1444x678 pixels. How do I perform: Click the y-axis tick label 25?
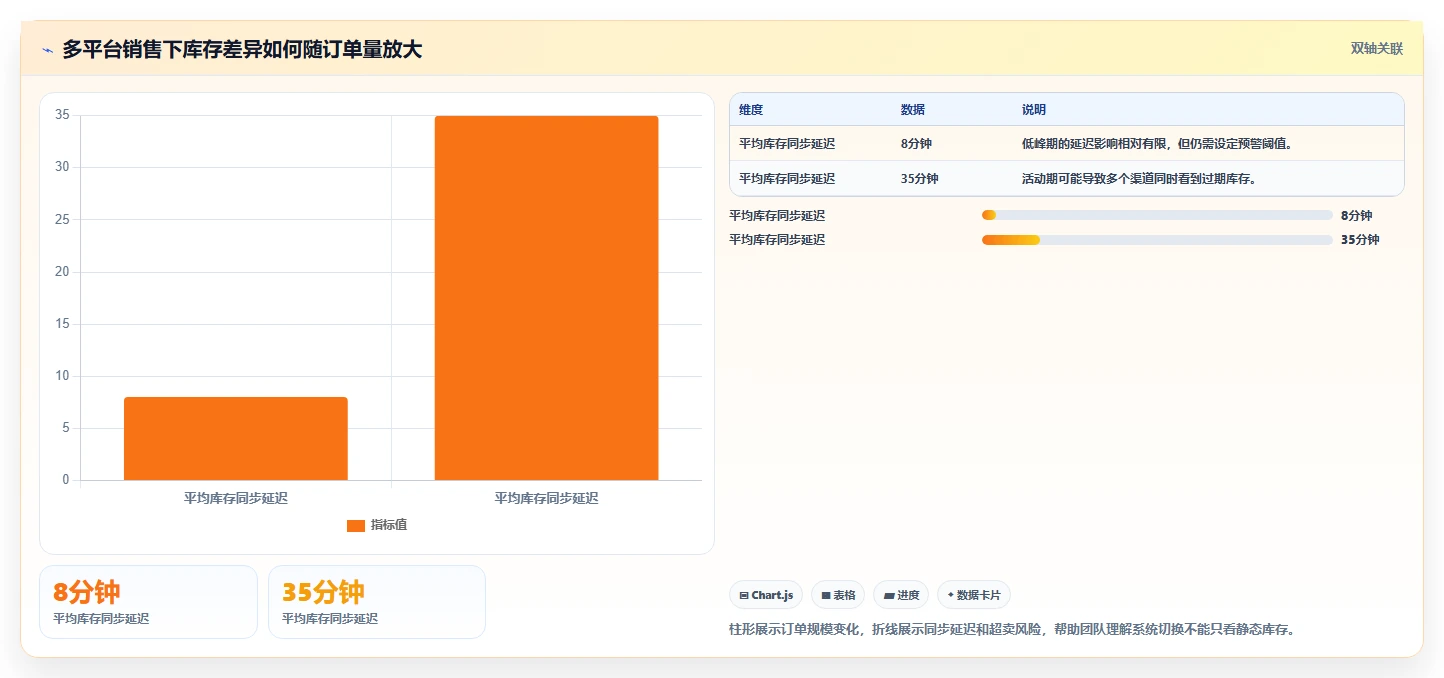point(62,219)
